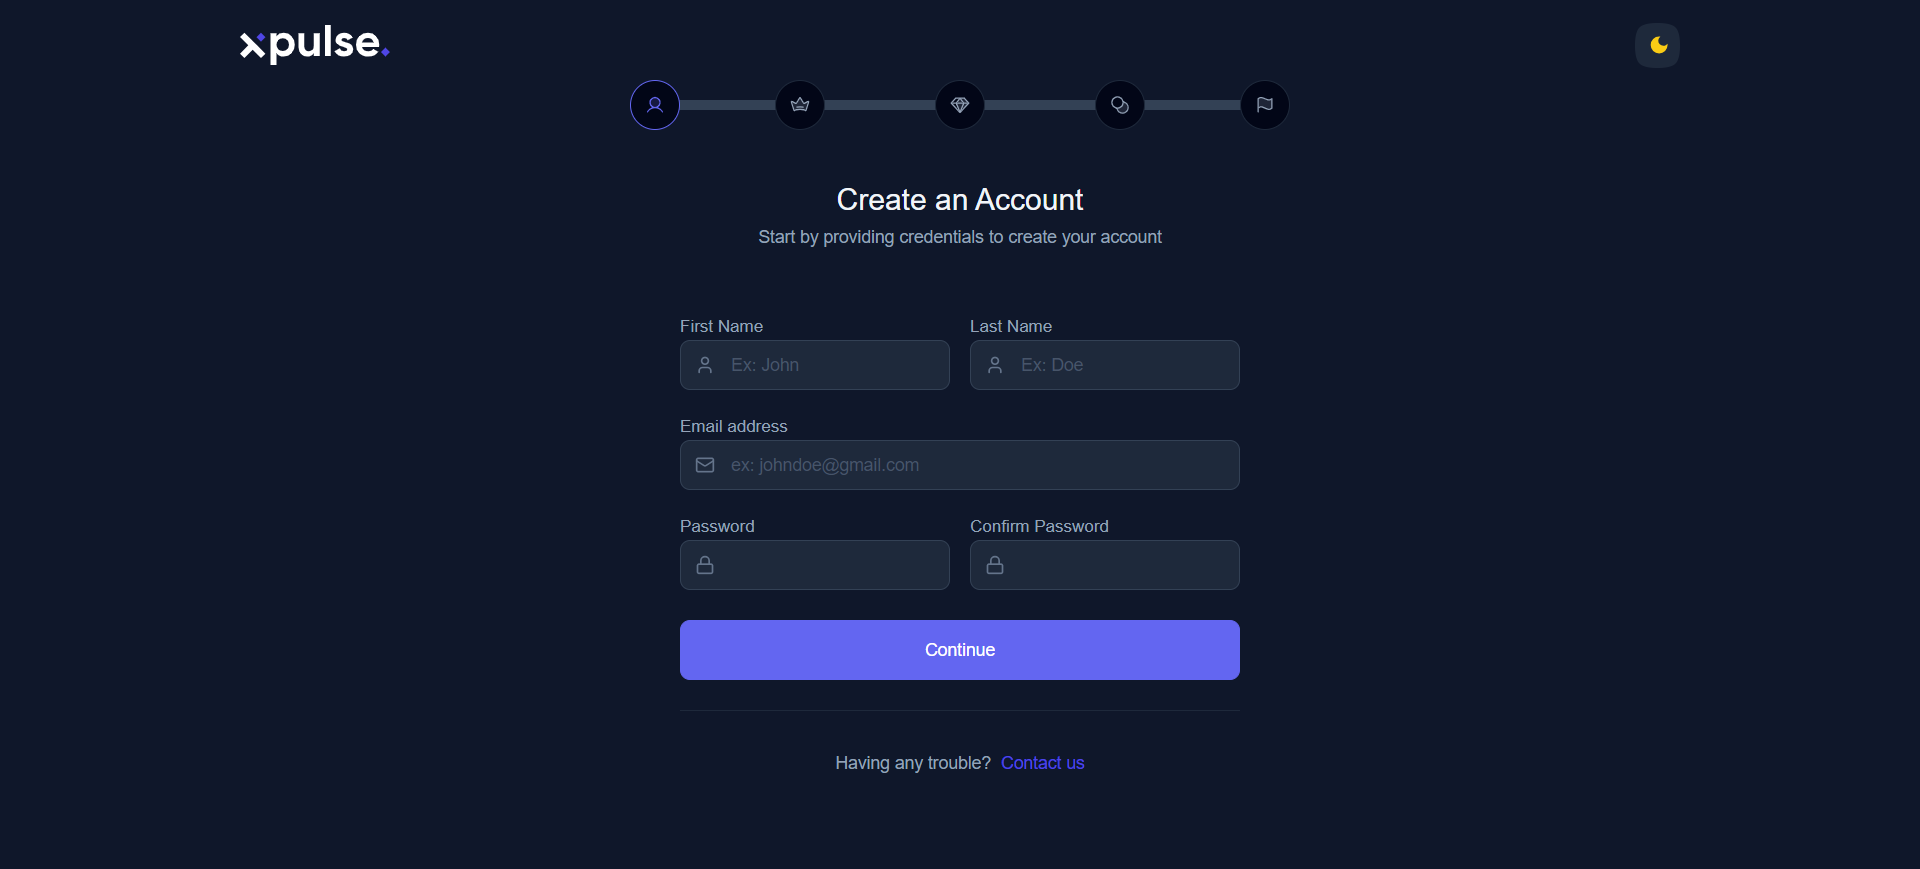Click the lock icon in Password field
Viewport: 1920px width, 869px height.
click(x=705, y=565)
